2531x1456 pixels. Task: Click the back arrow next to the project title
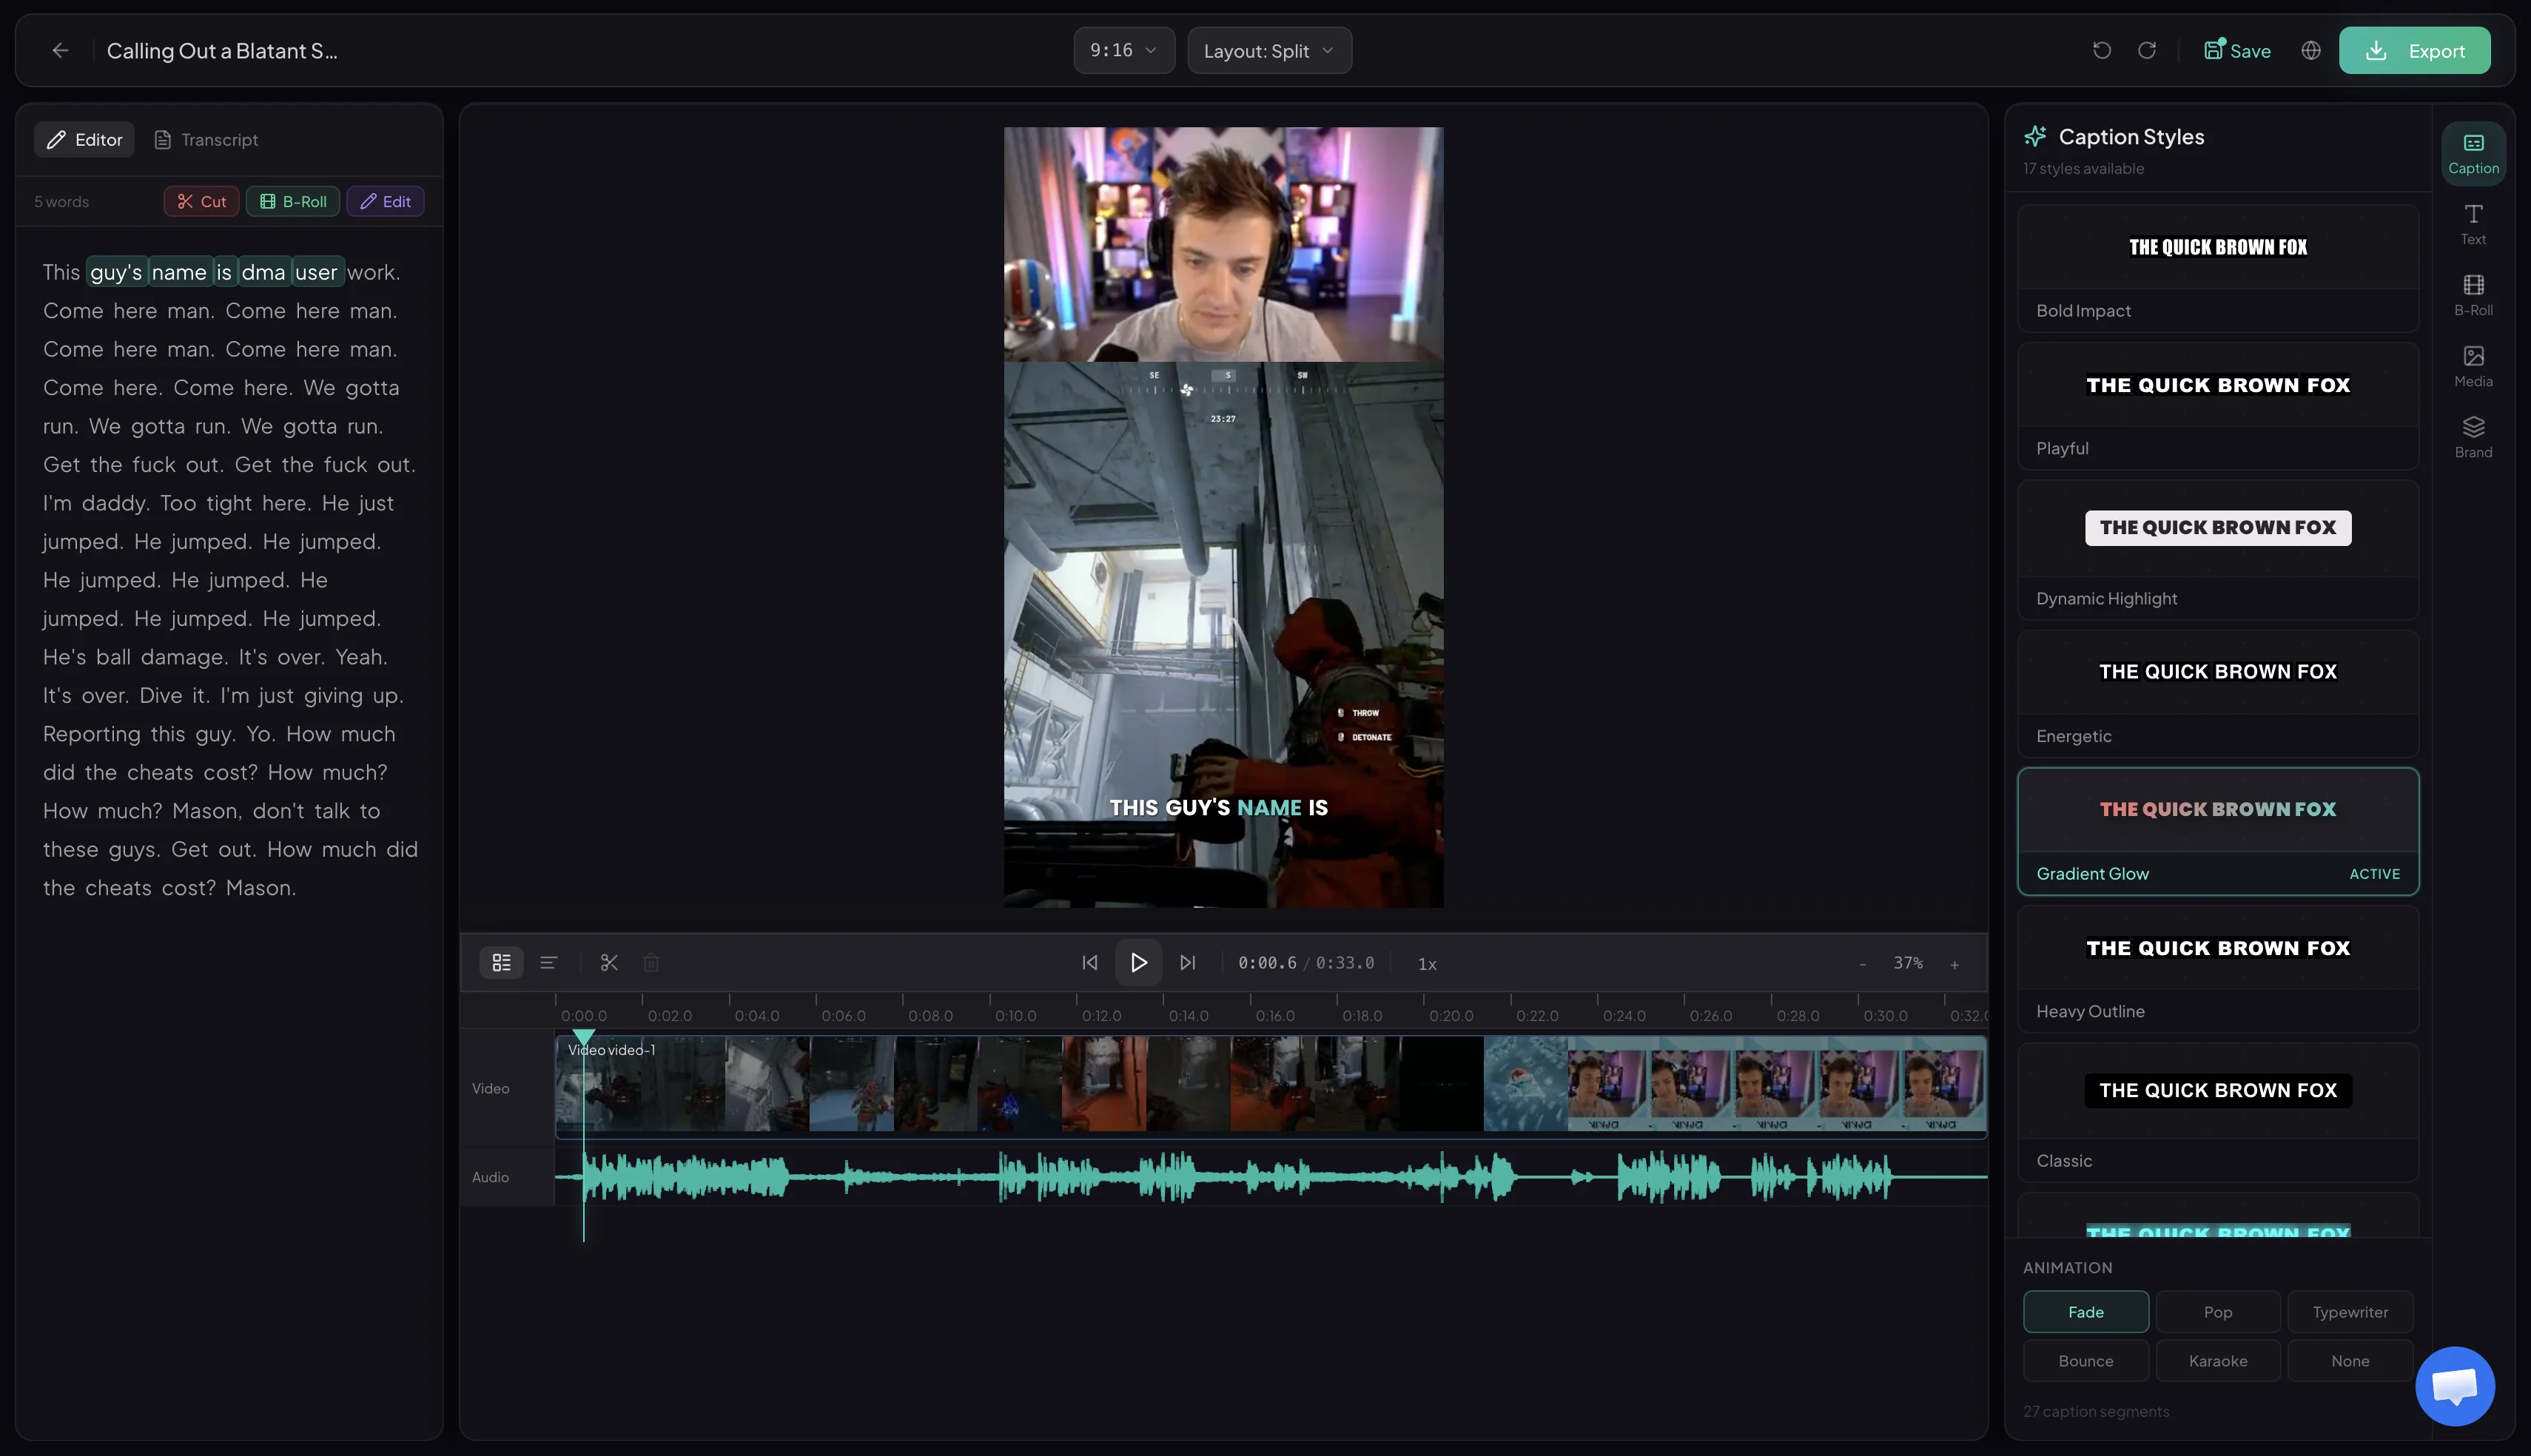[60, 50]
